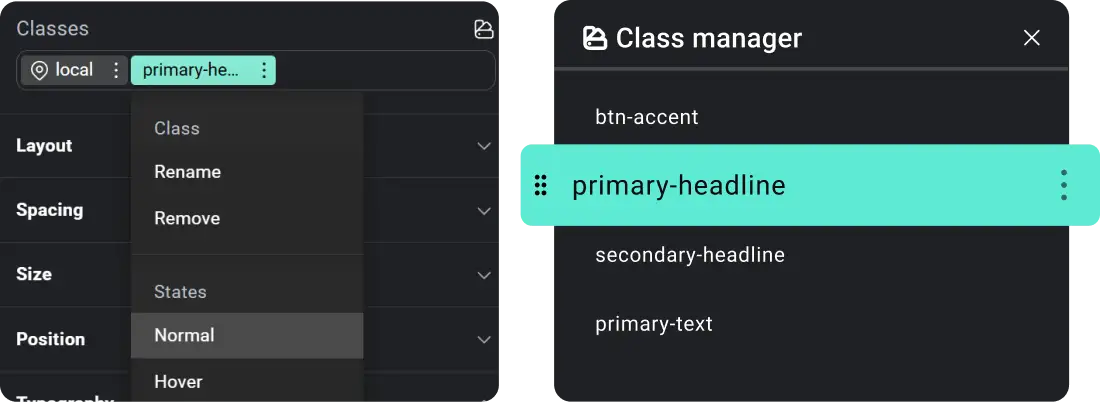Choose Remove from class menu
1100x402 pixels.
tap(187, 218)
